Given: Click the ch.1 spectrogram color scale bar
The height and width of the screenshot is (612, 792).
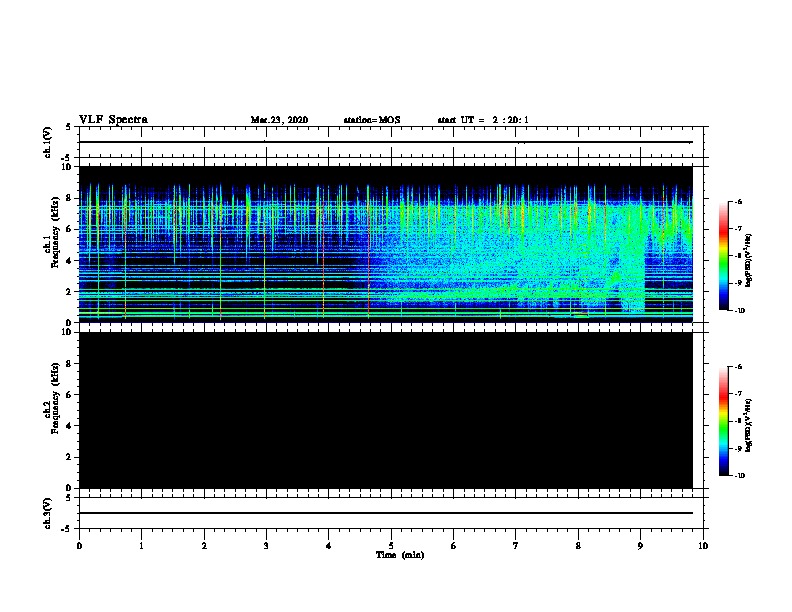Looking at the screenshot, I should point(724,256).
